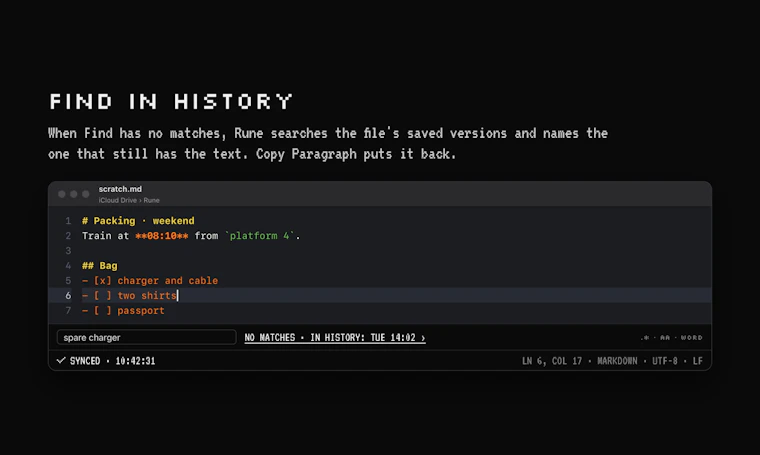Click the 'LN 6, COL 17' status entry

552,361
